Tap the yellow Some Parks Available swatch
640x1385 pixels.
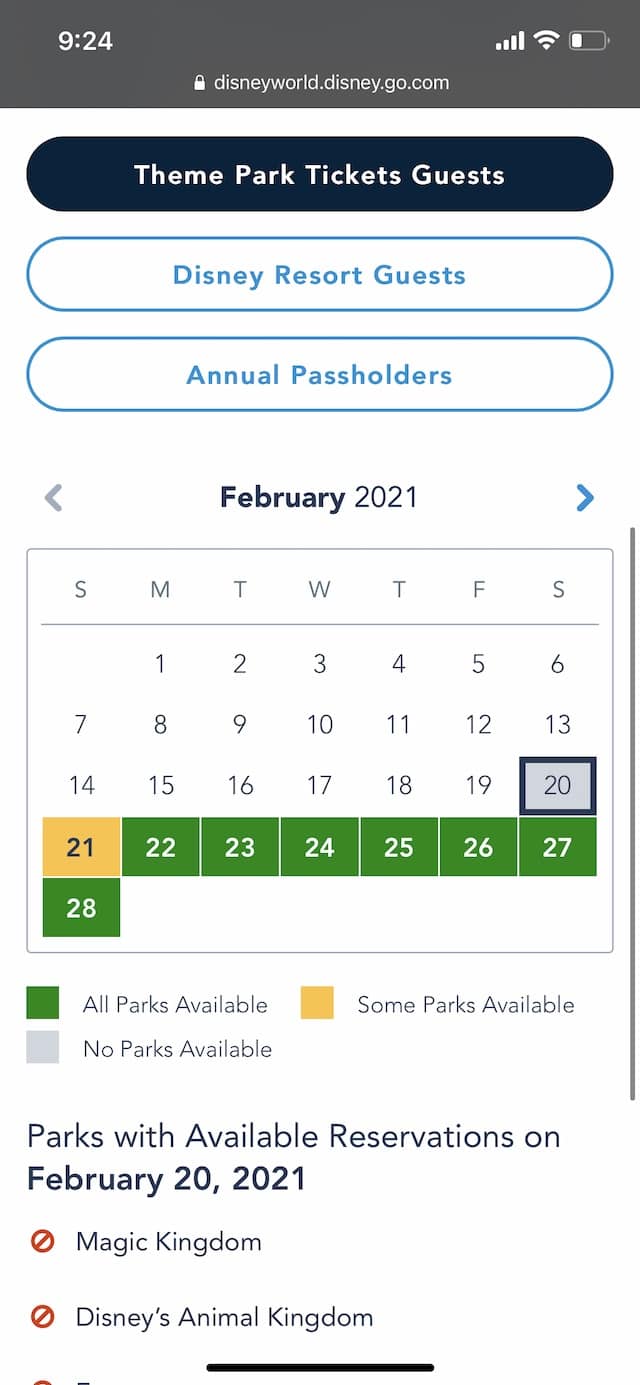(x=317, y=1003)
